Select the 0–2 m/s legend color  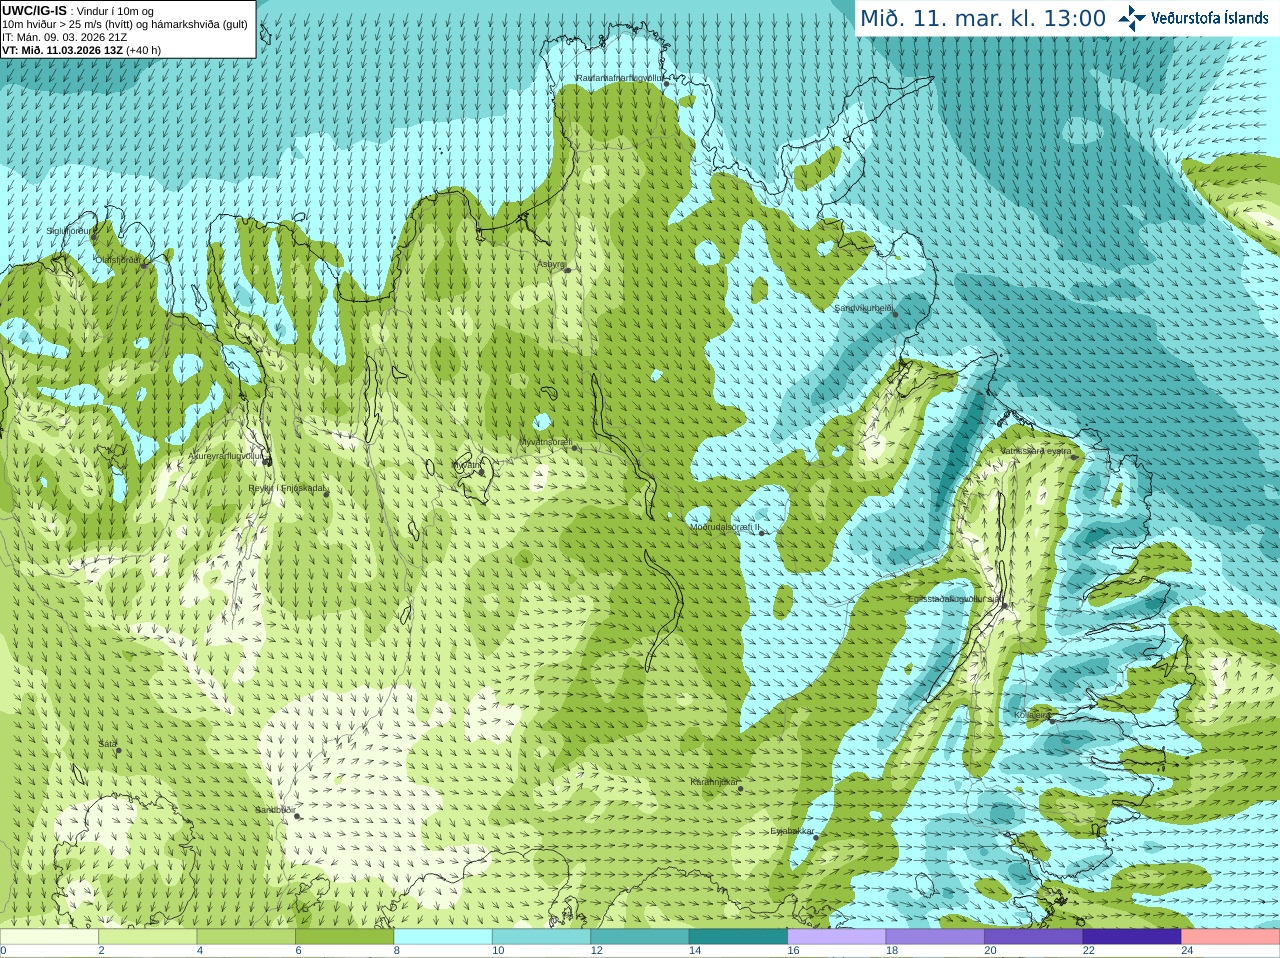(x=49, y=937)
